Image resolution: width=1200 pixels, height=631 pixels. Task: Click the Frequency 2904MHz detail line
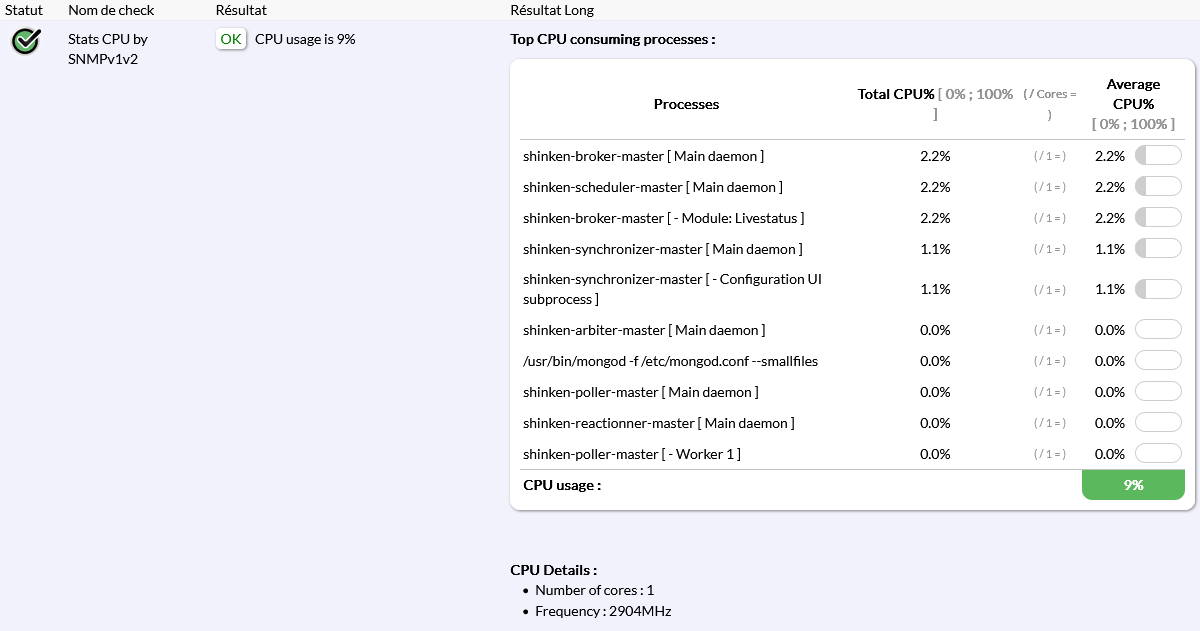click(602, 611)
